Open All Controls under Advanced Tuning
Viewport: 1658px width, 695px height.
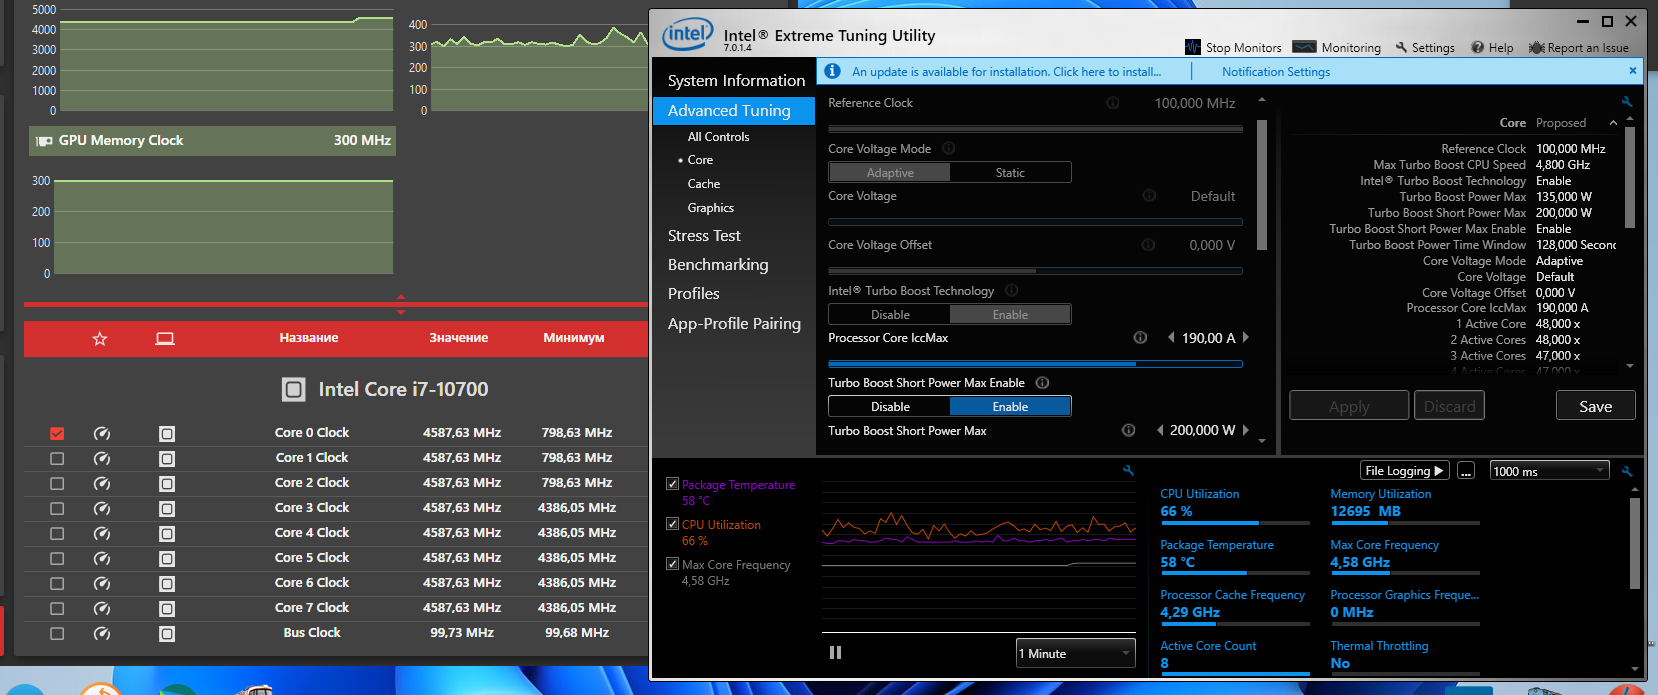coord(718,137)
